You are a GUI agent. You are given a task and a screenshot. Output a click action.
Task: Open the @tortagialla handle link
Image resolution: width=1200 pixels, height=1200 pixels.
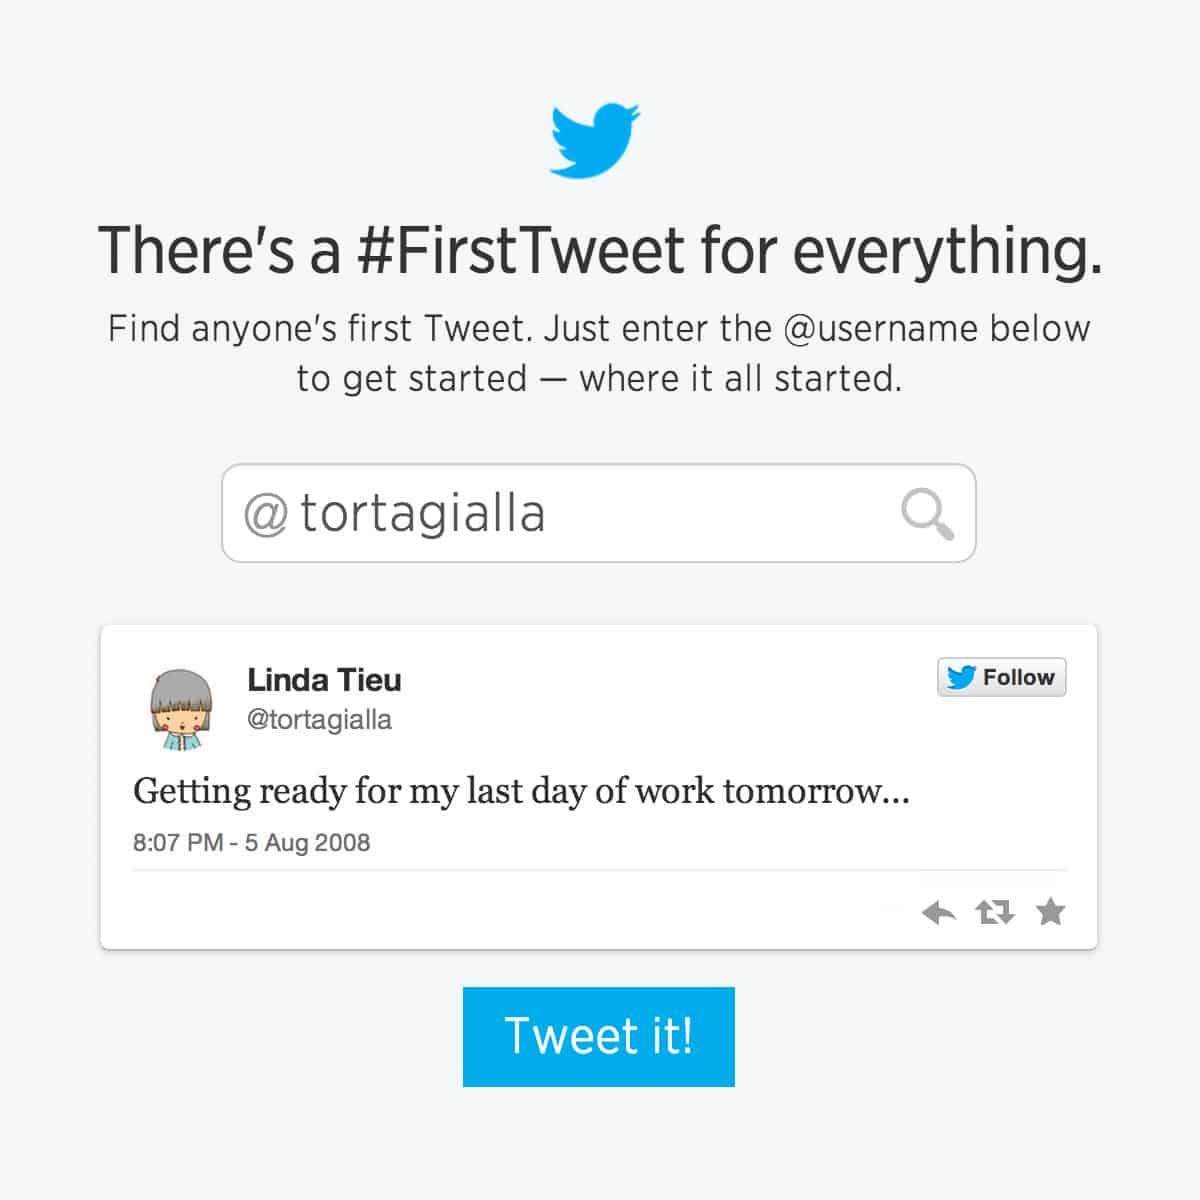(318, 719)
